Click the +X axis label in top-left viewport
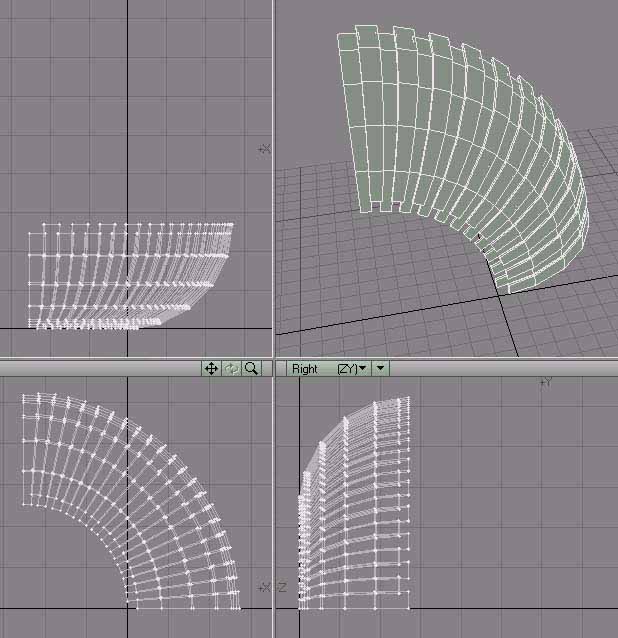Screen dimensions: 618x638 [264, 148]
